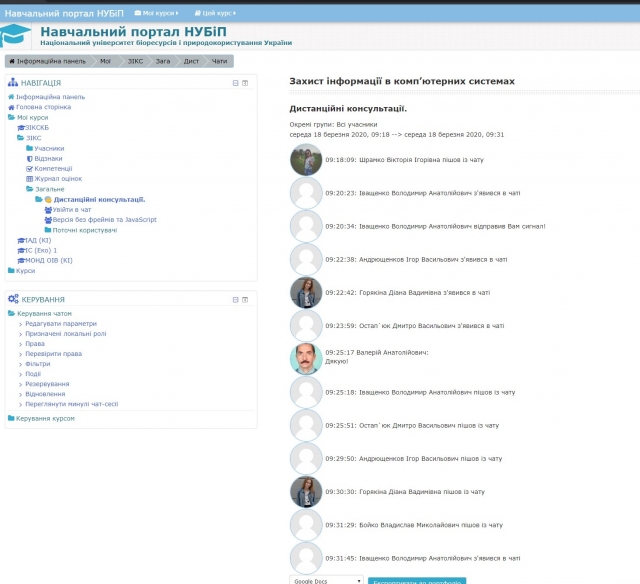
Task: Click Іващенко avatar at 09:31:45
Action: 306,558
